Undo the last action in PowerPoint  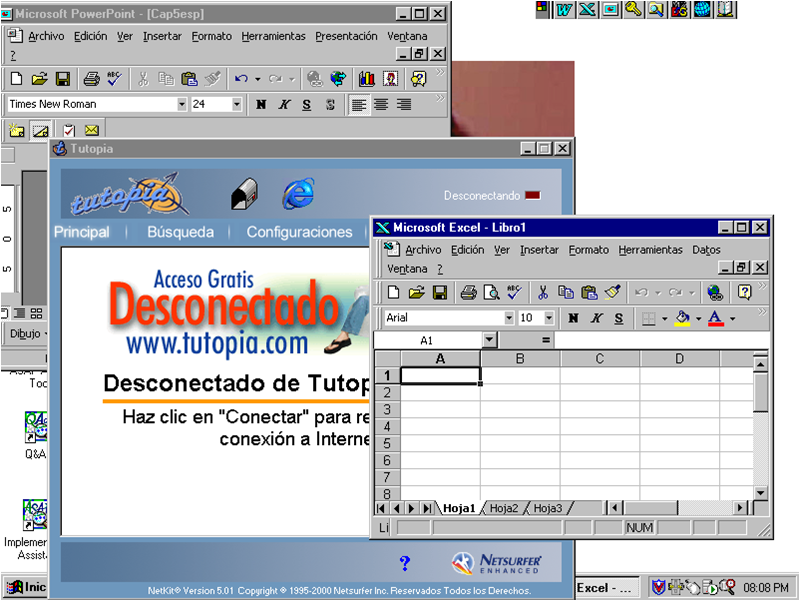241,79
